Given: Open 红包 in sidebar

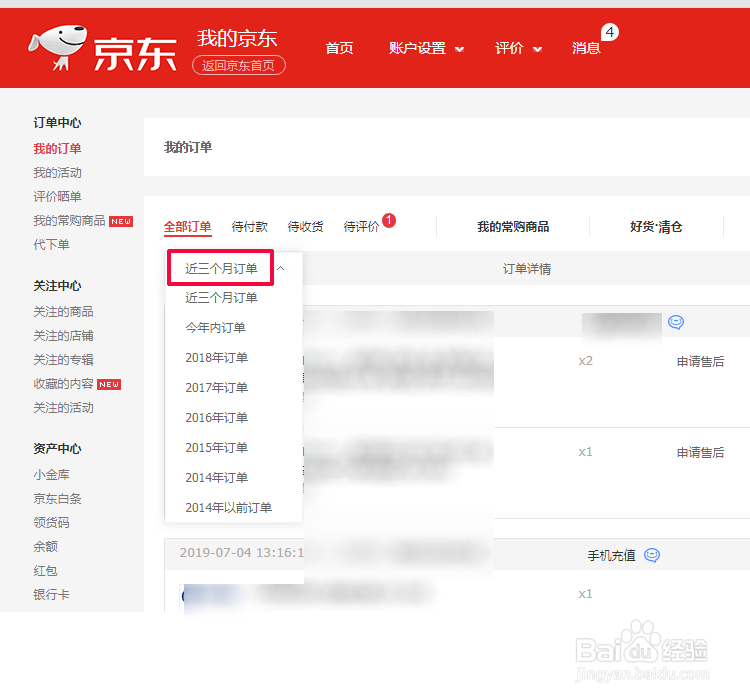Looking at the screenshot, I should (45, 570).
